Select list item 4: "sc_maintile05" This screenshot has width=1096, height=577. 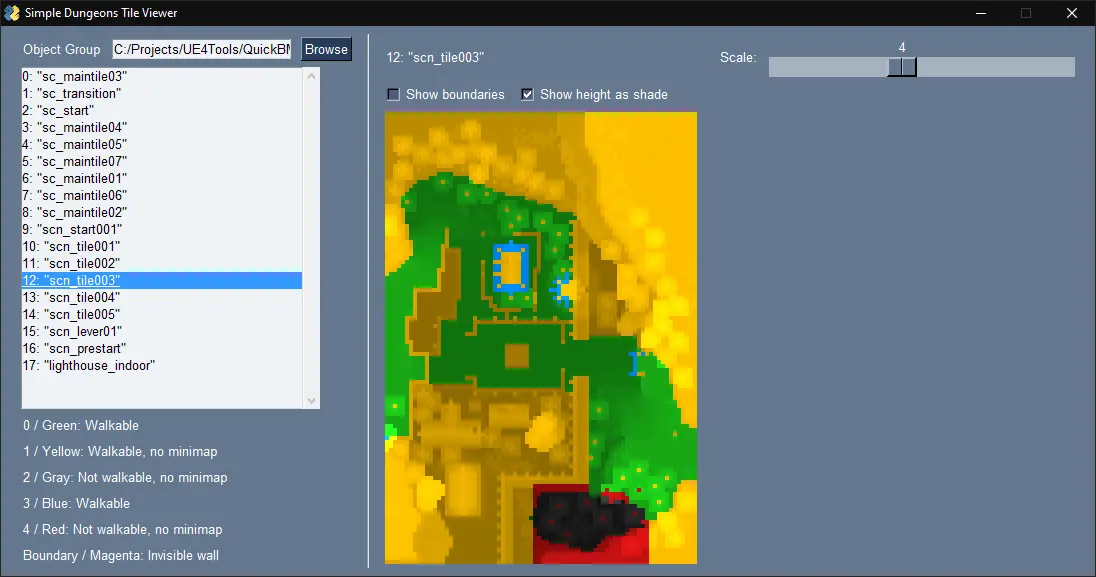(162, 145)
